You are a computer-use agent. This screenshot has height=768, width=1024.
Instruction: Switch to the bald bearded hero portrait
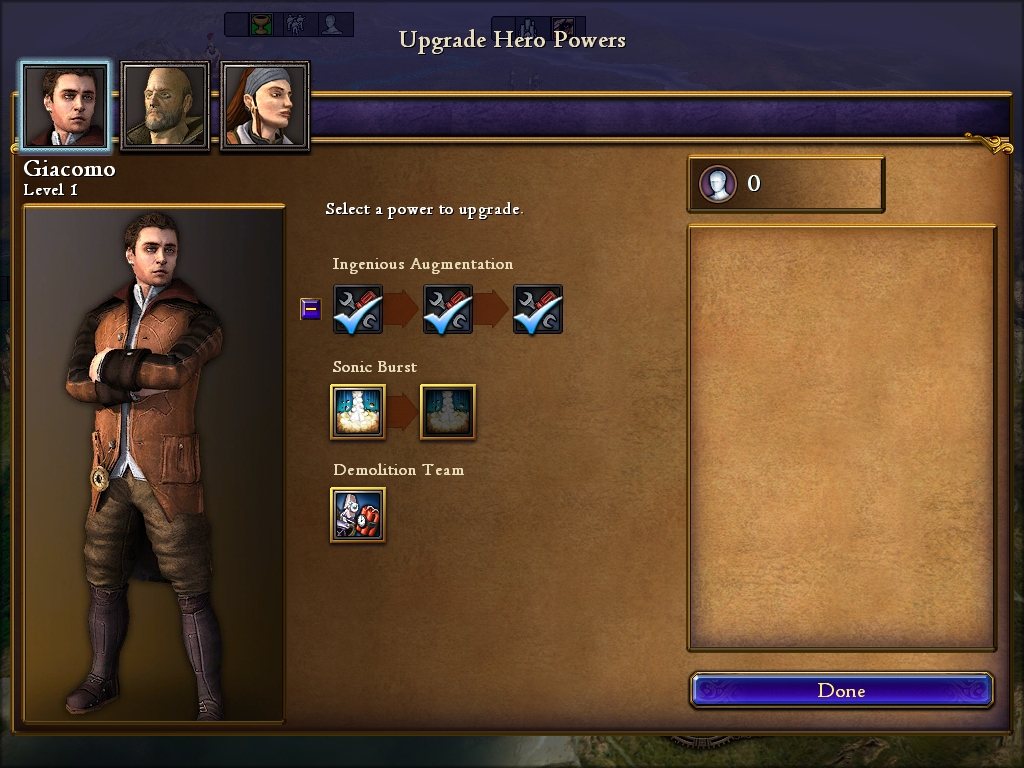165,106
